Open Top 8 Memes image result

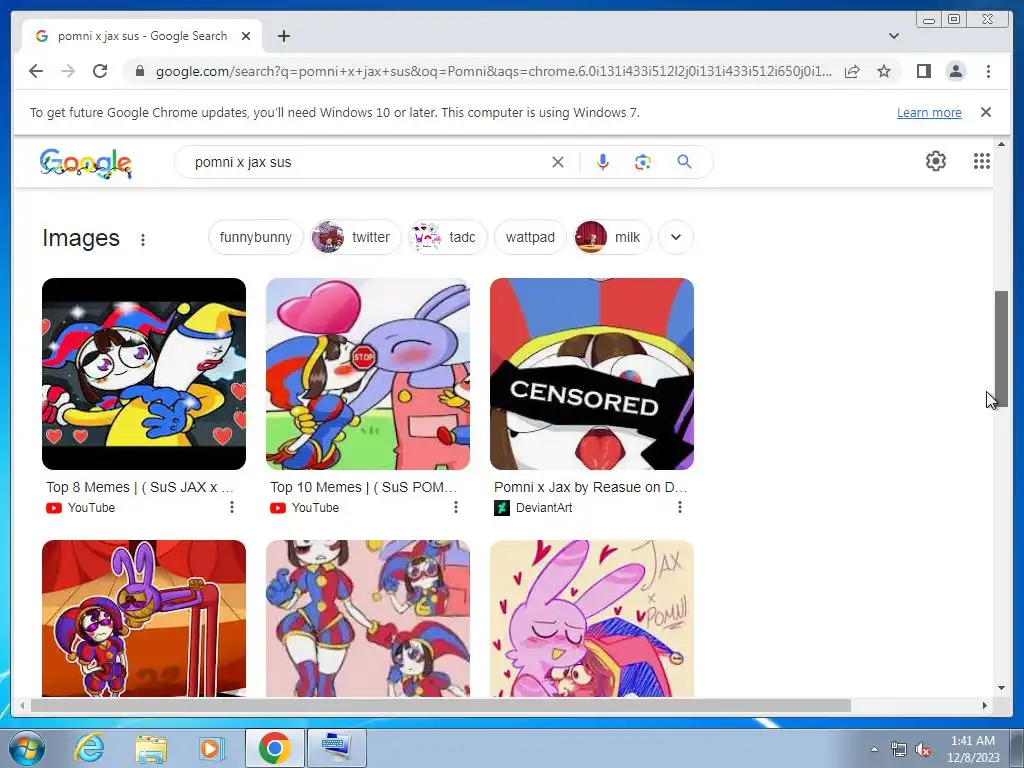pyautogui.click(x=144, y=374)
